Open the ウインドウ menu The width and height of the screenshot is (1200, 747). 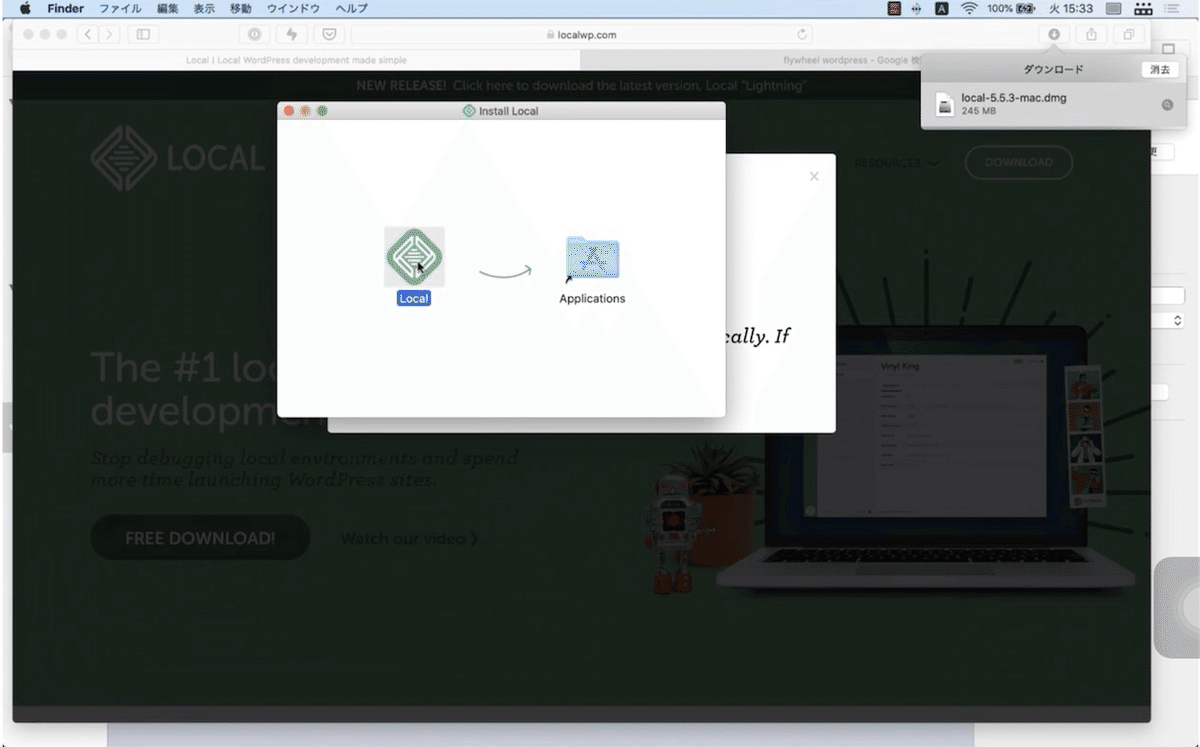point(293,8)
